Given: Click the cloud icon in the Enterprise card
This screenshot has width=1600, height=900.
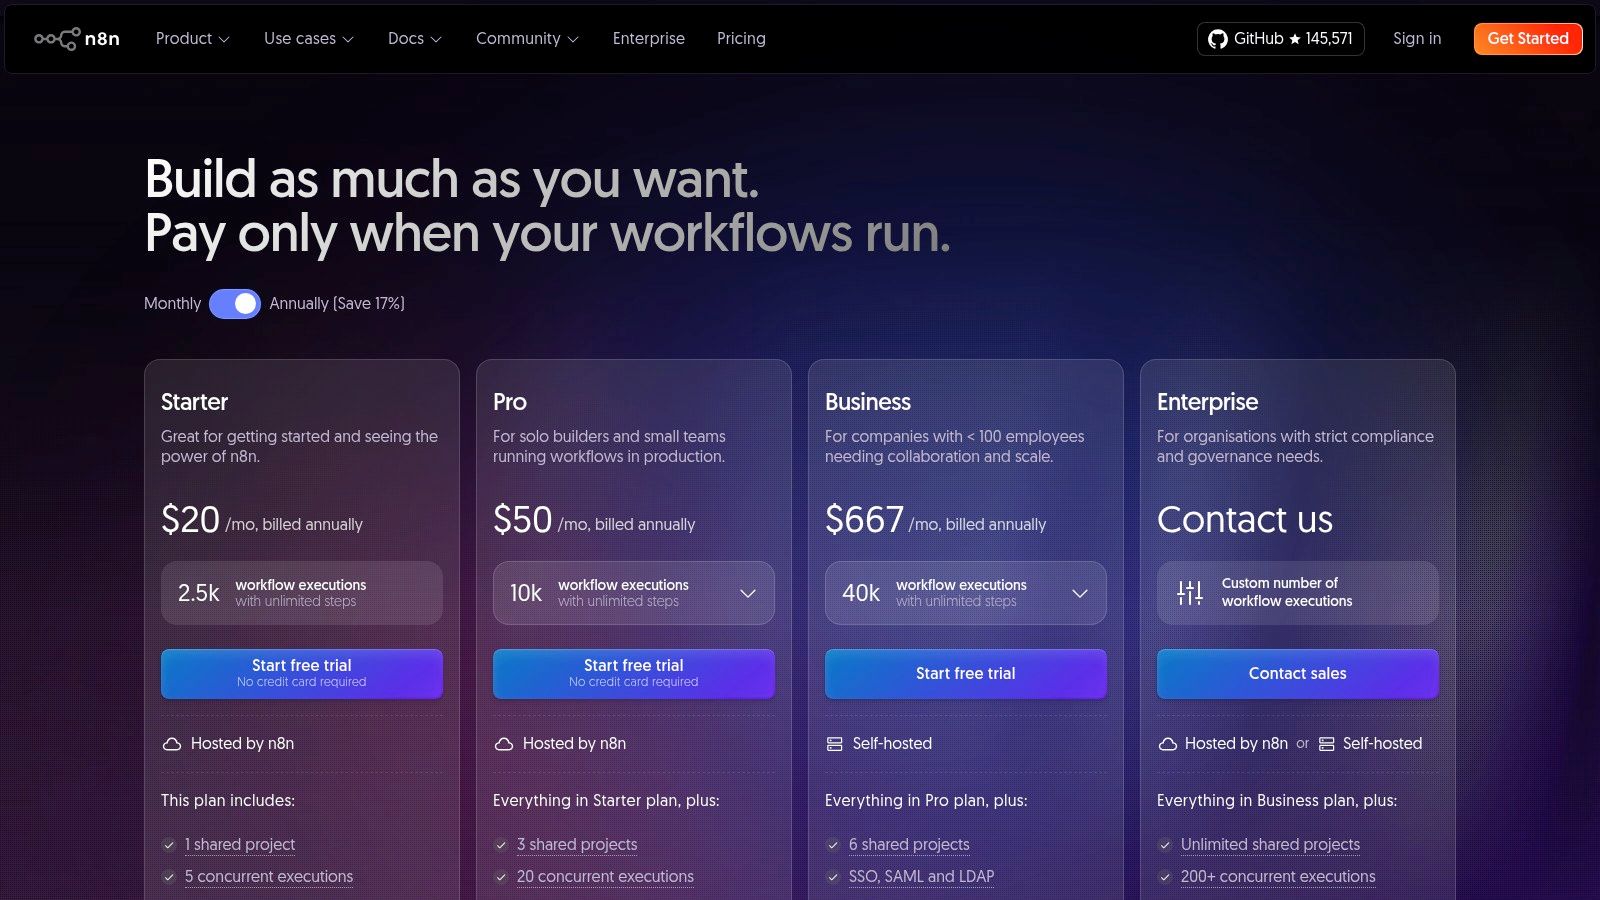Looking at the screenshot, I should 1167,744.
